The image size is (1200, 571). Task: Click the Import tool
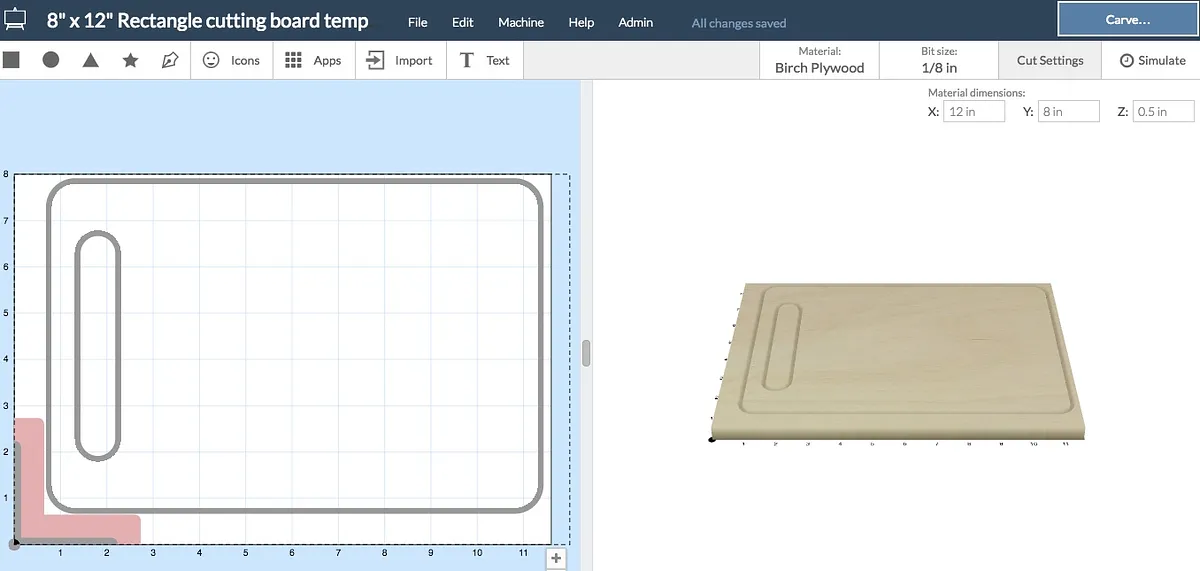point(399,60)
